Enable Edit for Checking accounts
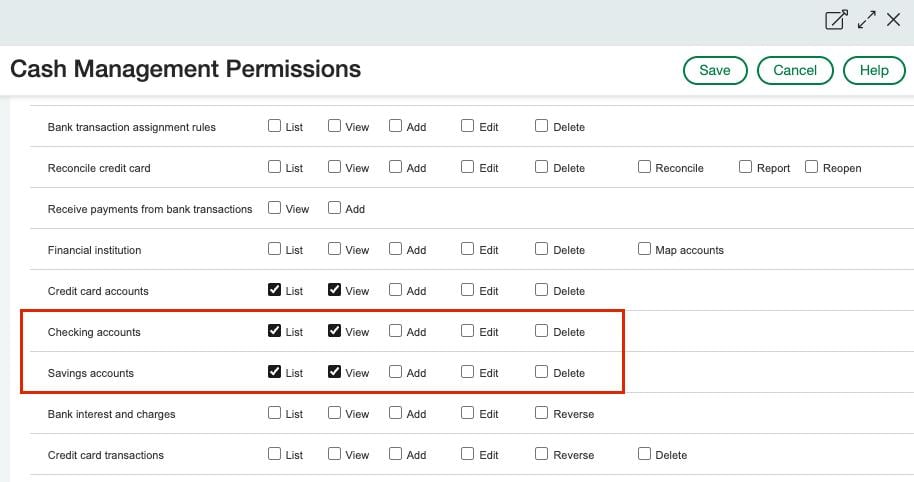This screenshot has width=914, height=482. (x=468, y=331)
